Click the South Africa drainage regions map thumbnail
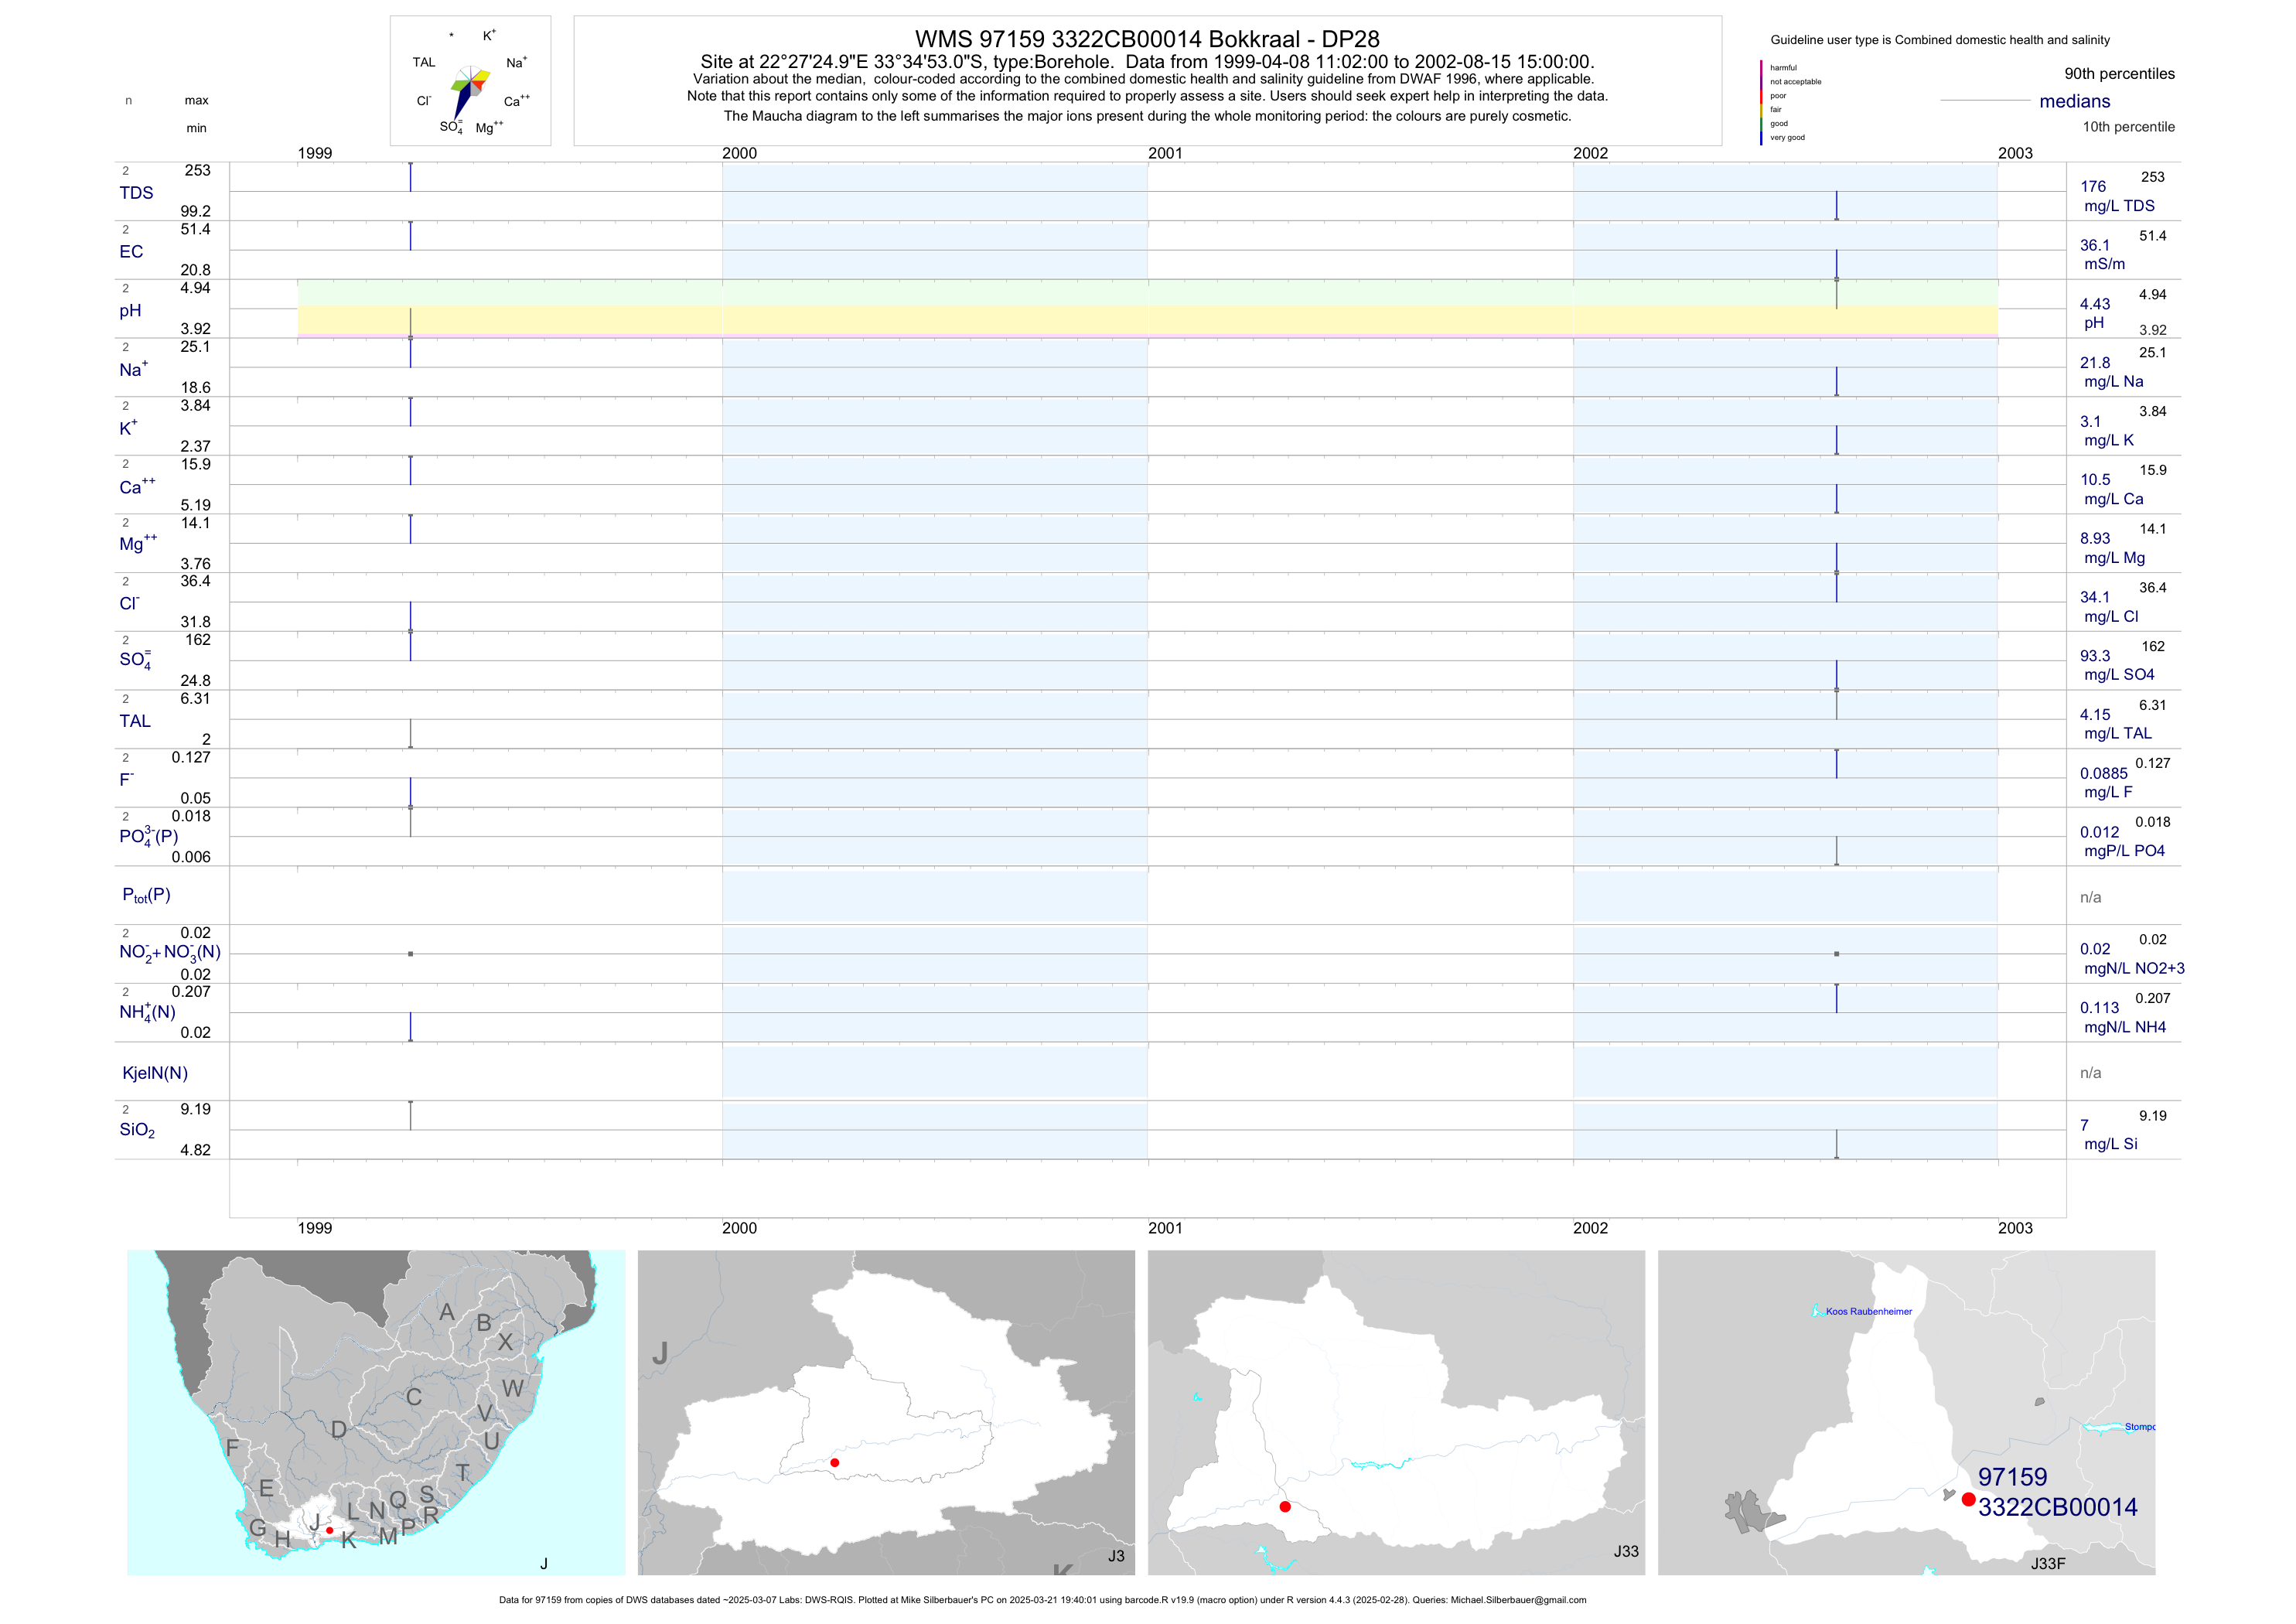The height and width of the screenshot is (1624, 2296). pos(376,1412)
